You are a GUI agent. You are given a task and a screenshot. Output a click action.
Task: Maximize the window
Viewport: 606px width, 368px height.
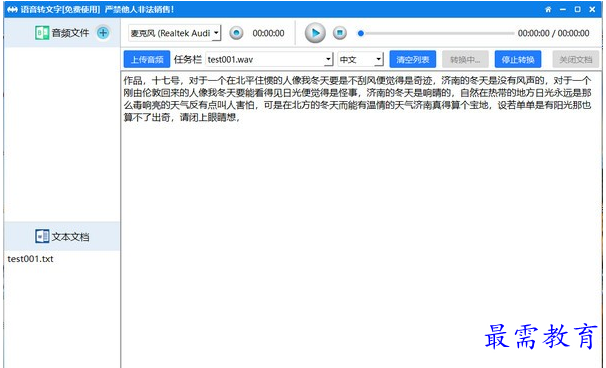(577, 9)
